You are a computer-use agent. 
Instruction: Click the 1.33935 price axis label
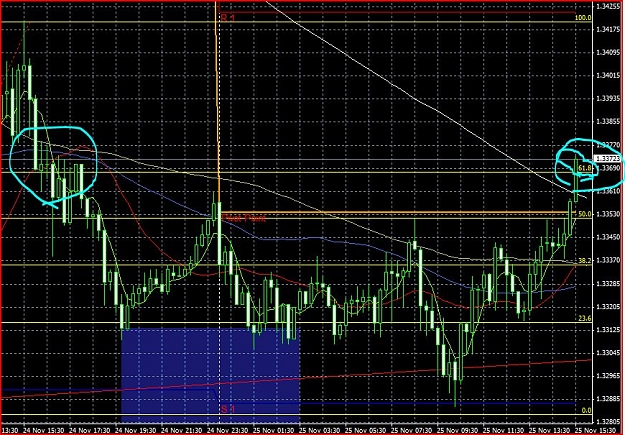[x=607, y=98]
